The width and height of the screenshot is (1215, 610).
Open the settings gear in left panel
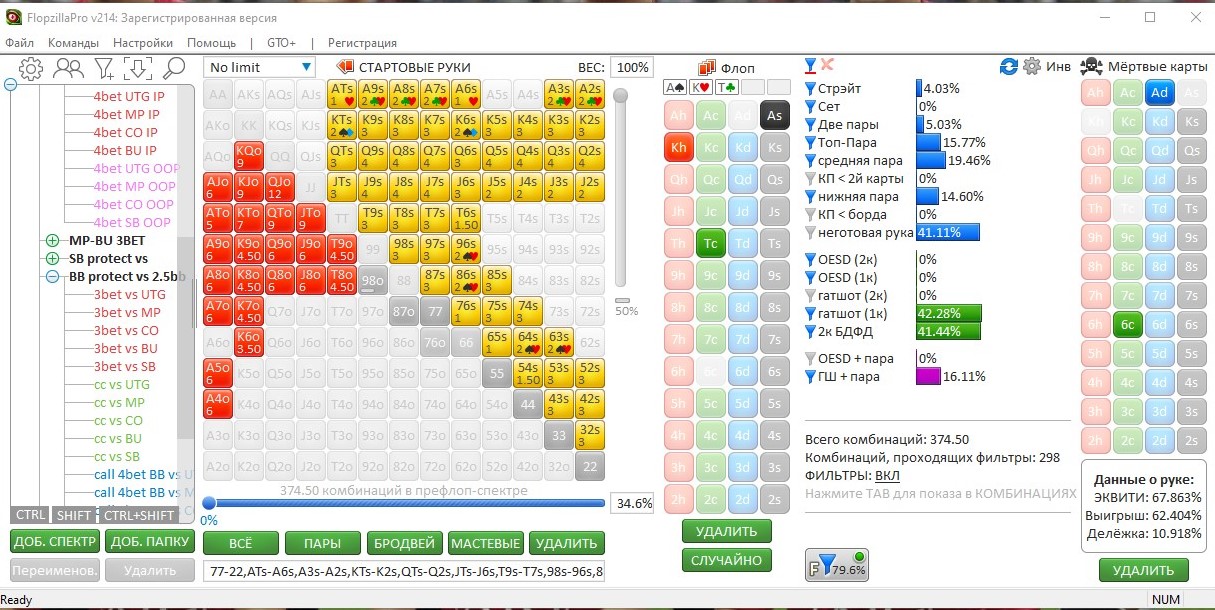31,68
